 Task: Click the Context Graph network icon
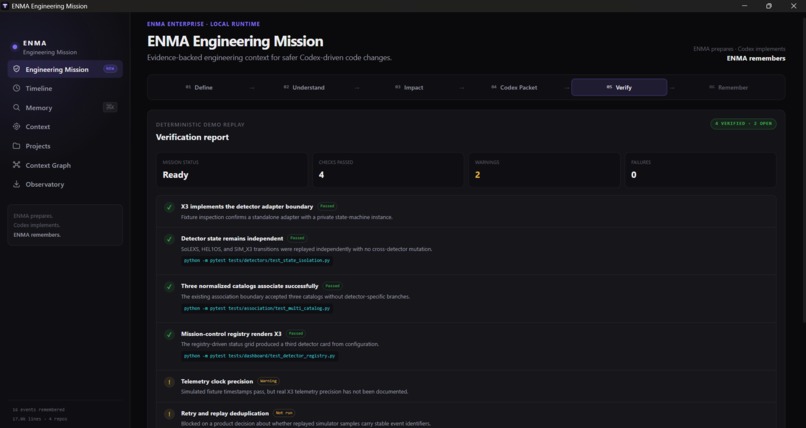[16, 165]
